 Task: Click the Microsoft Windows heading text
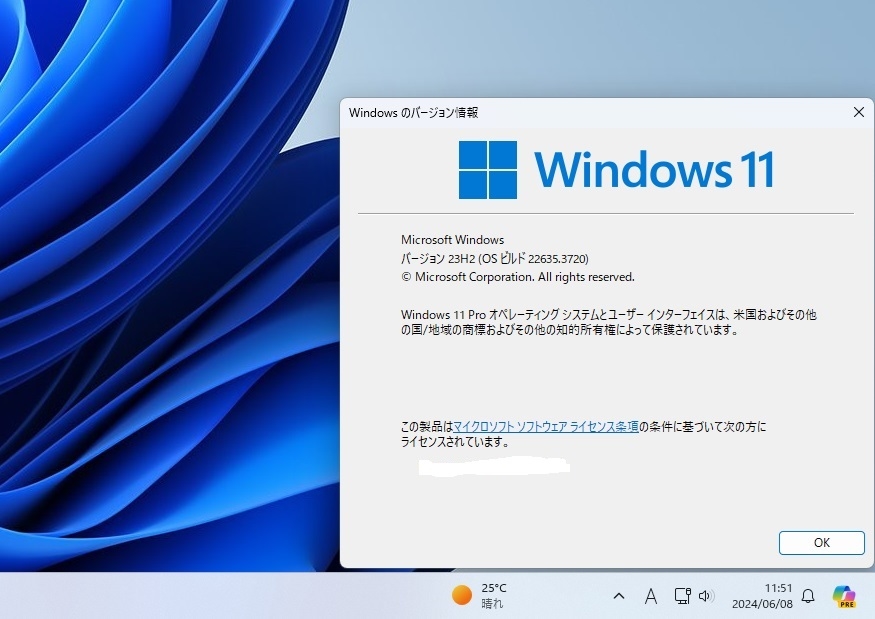(x=453, y=240)
